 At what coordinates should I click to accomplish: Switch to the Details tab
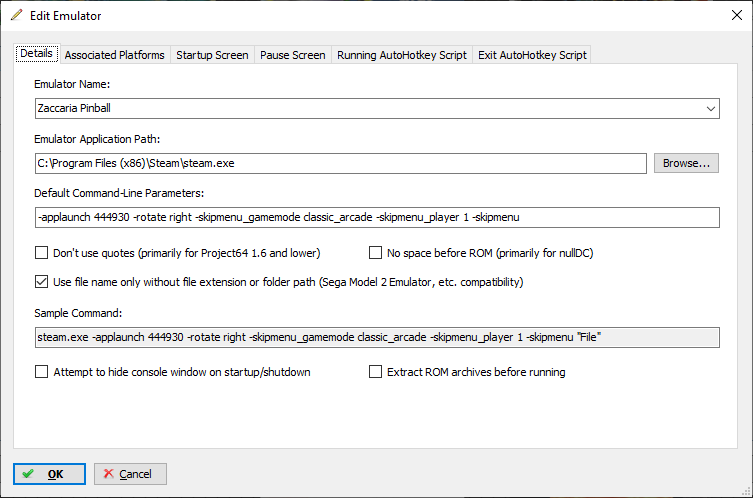(36, 54)
